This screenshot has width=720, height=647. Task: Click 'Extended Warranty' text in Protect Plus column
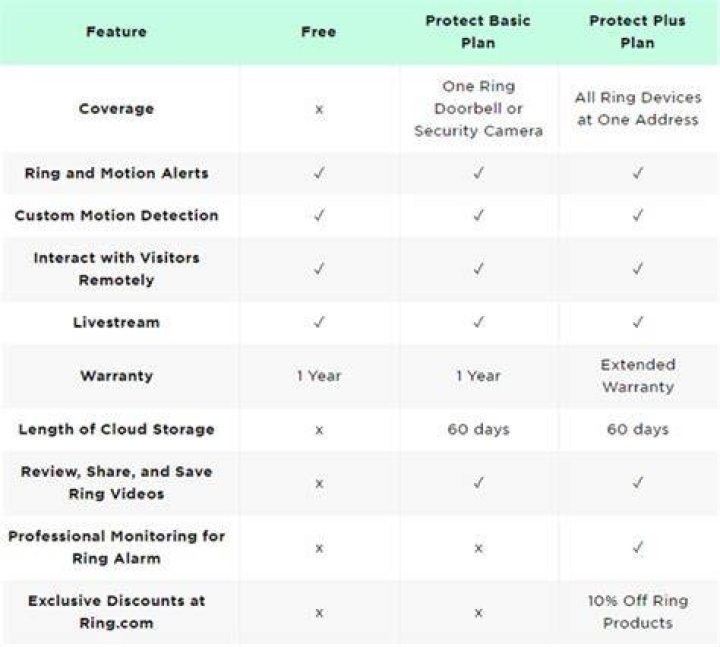pos(638,376)
